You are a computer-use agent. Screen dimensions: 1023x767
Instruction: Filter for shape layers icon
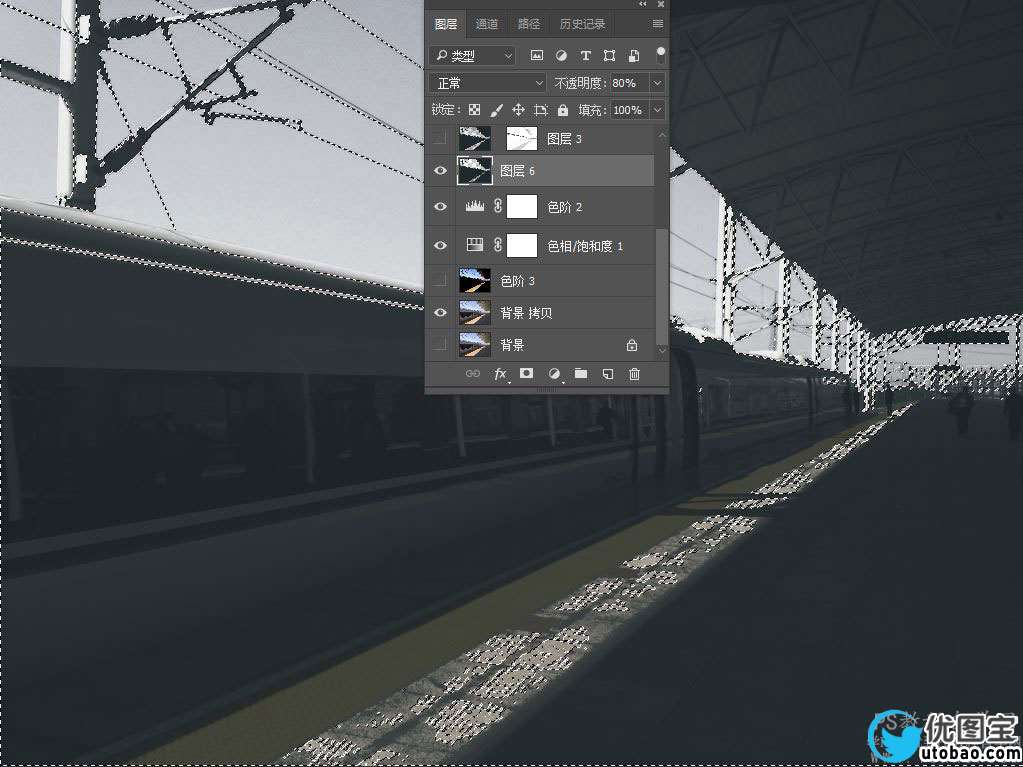click(609, 56)
